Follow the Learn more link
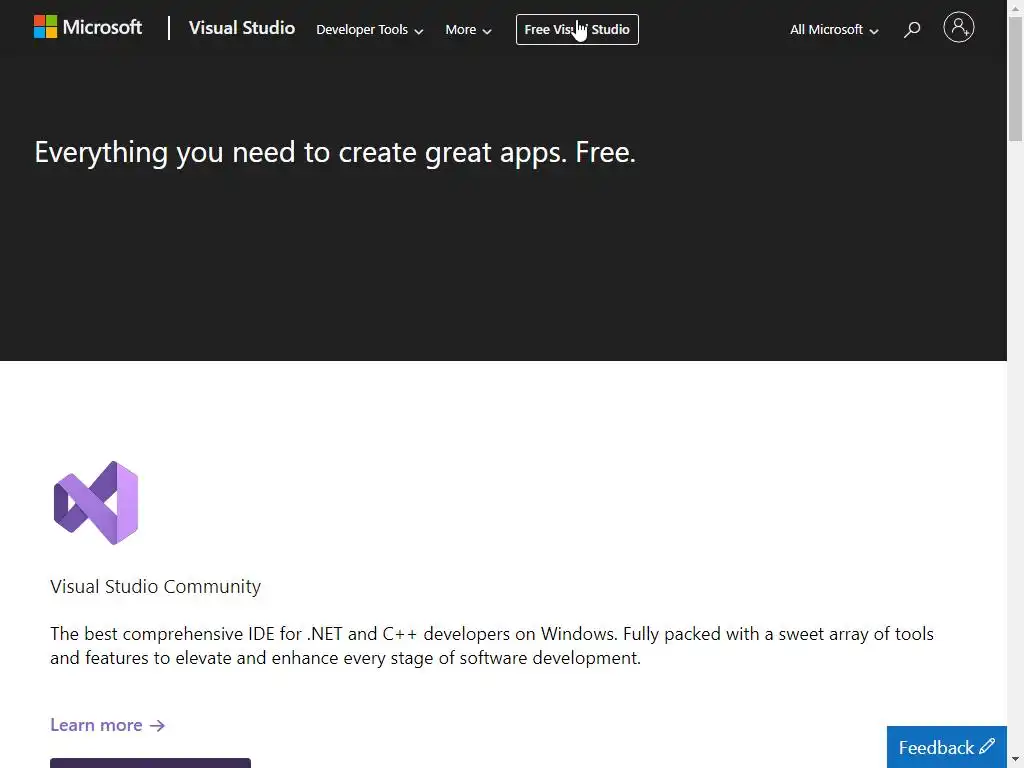The width and height of the screenshot is (1024, 768). (108, 725)
